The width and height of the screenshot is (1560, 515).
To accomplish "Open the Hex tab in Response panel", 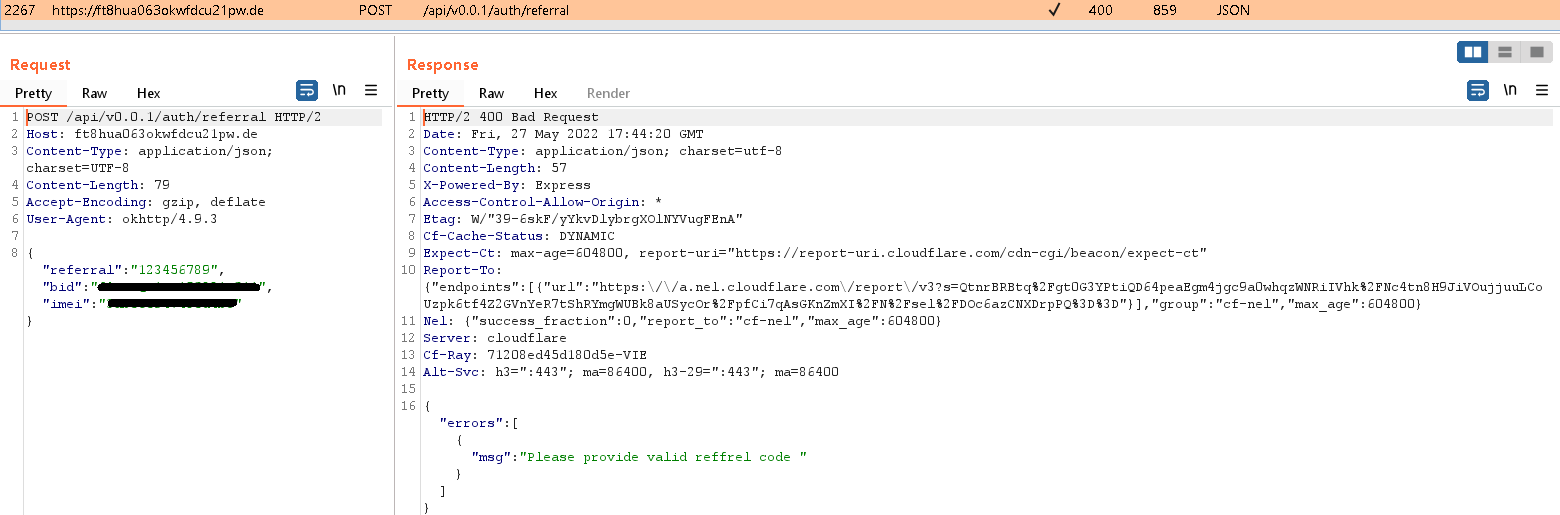I will 545,93.
